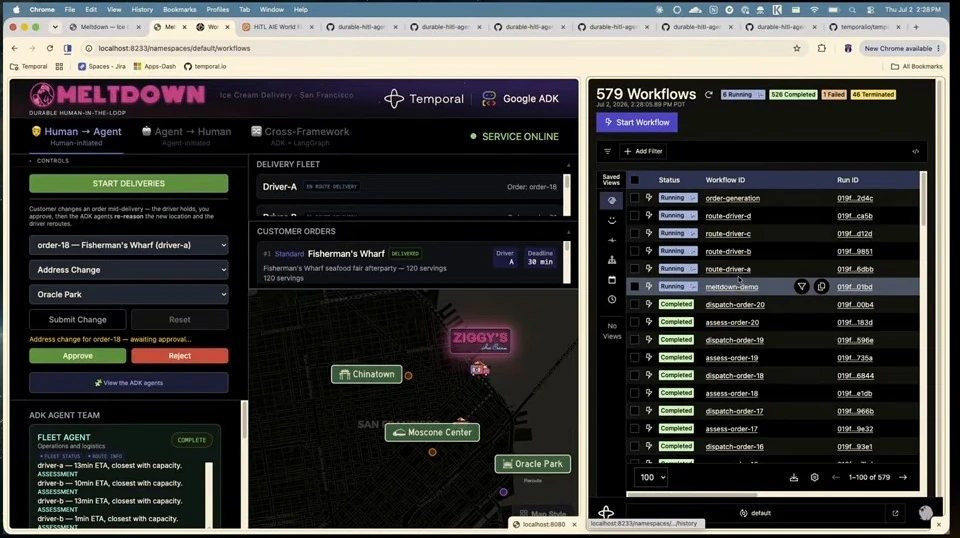Open macOS Control Center icon
This screenshot has height=538, width=960.
870,10
